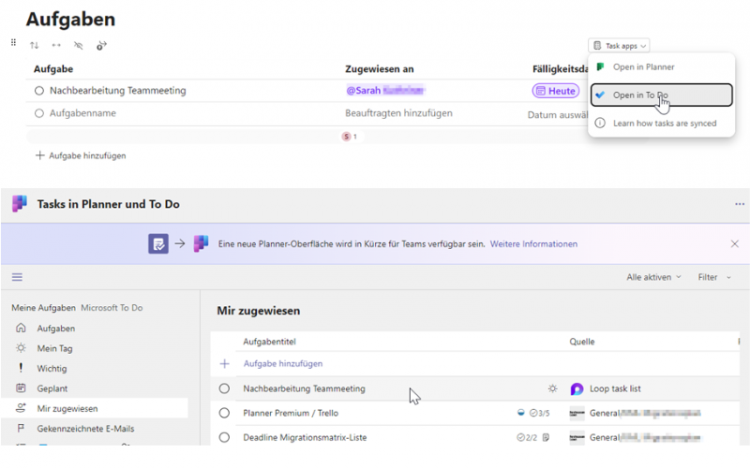This screenshot has height=468, width=750.
Task: Click the sort arrows icon in Loop toolbar
Action: click(34, 45)
